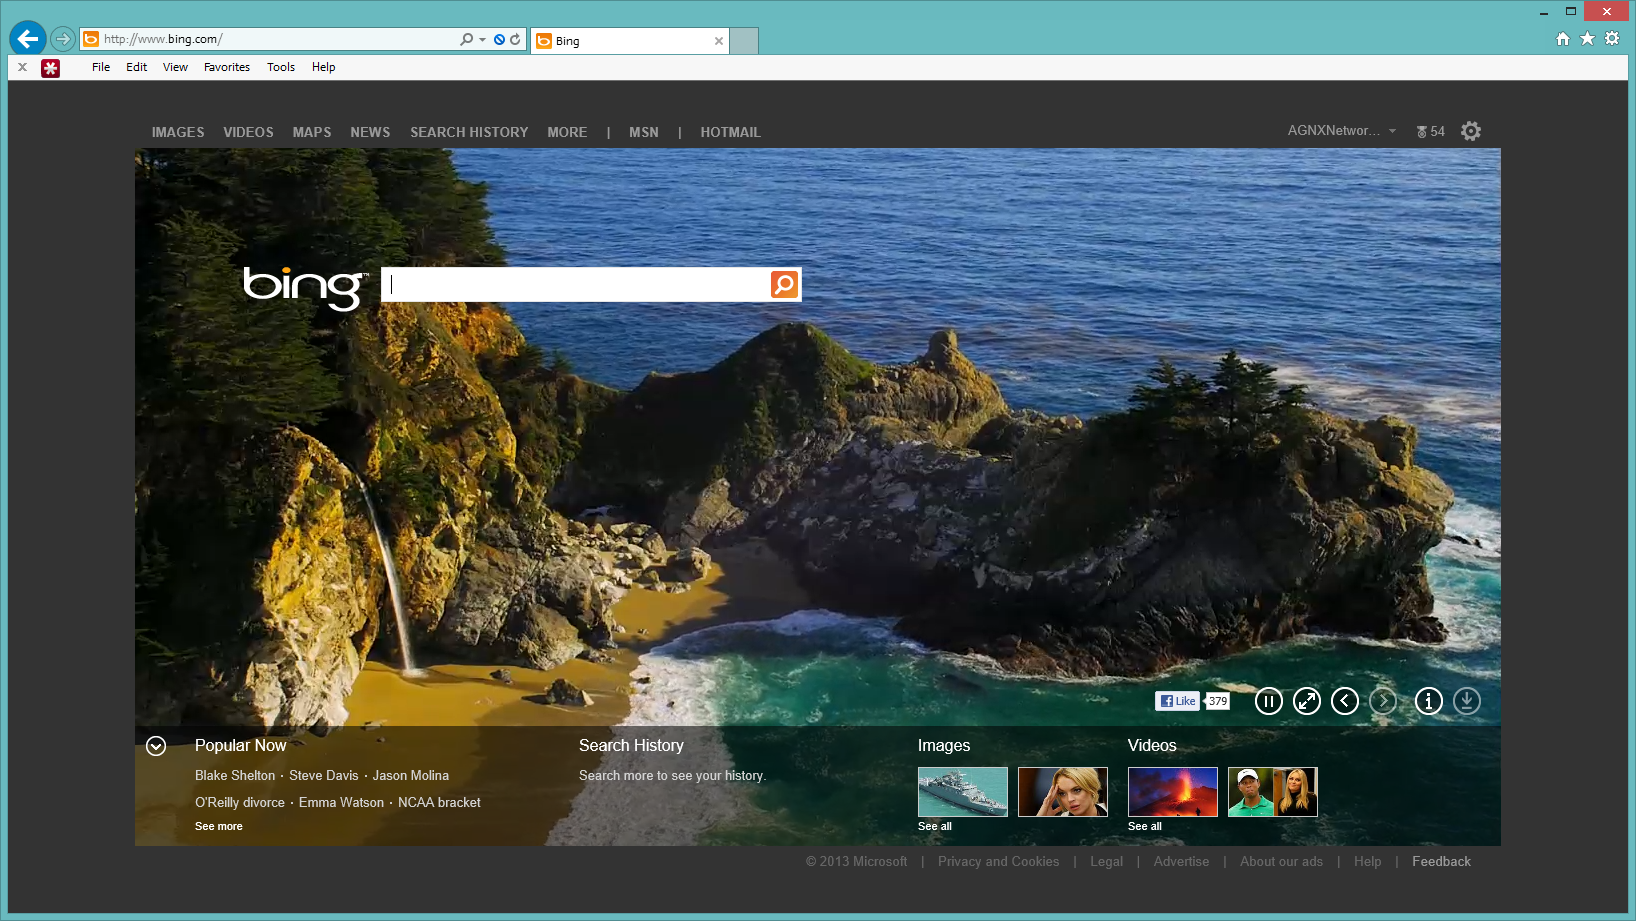Click the volcano video thumbnail
The height and width of the screenshot is (921, 1636).
[x=1172, y=791]
